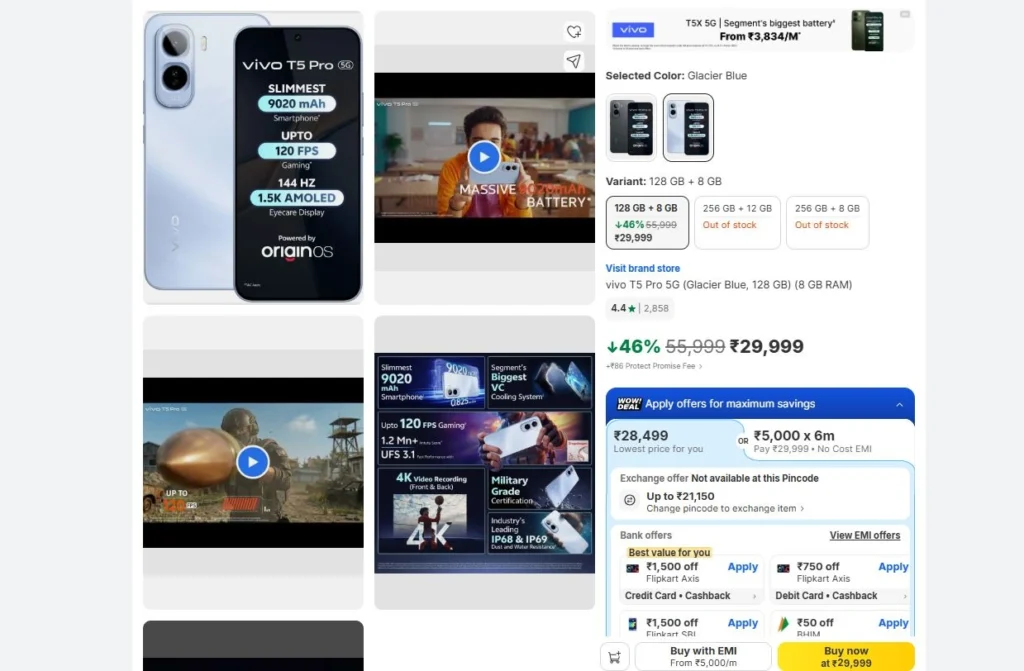Choose the 256 GB + 12 GB variant
The height and width of the screenshot is (671, 1024).
click(x=737, y=223)
